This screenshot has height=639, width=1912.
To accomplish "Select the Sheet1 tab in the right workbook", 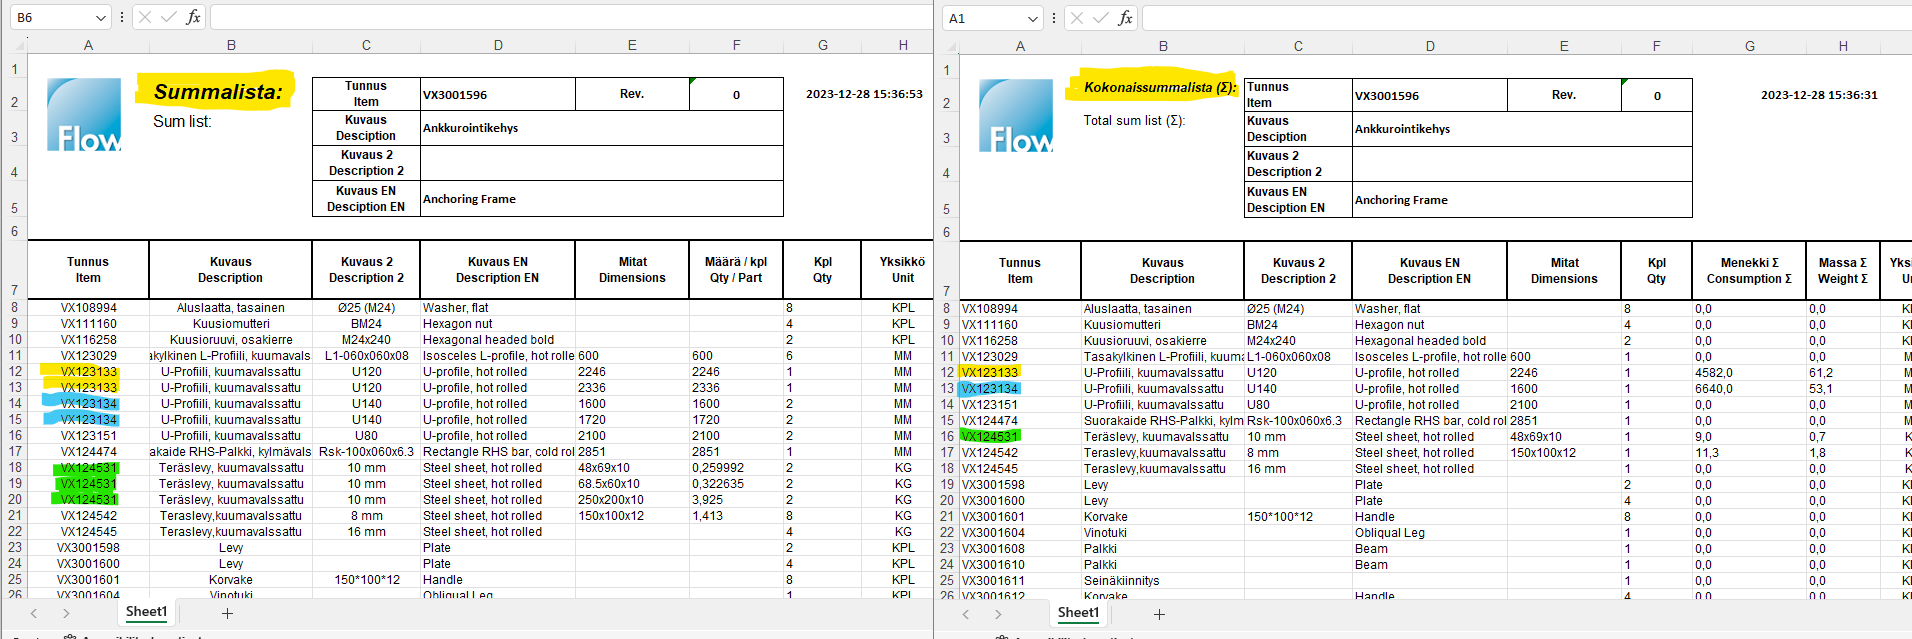I will tap(1078, 613).
